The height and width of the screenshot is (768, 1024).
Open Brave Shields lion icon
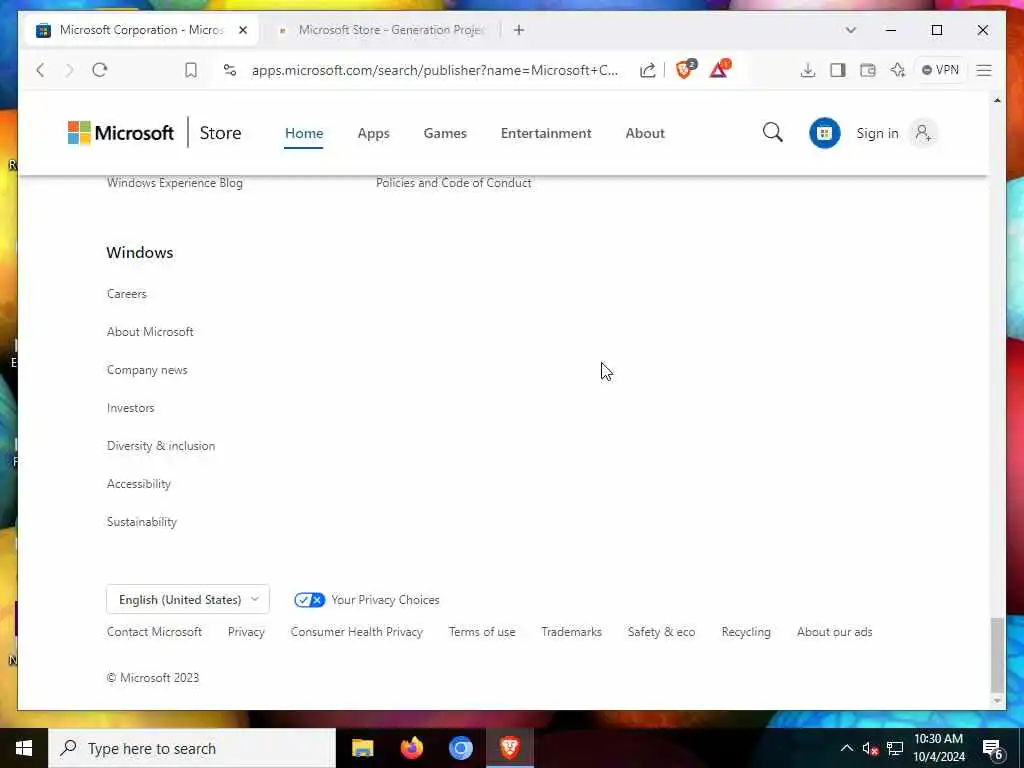point(685,69)
